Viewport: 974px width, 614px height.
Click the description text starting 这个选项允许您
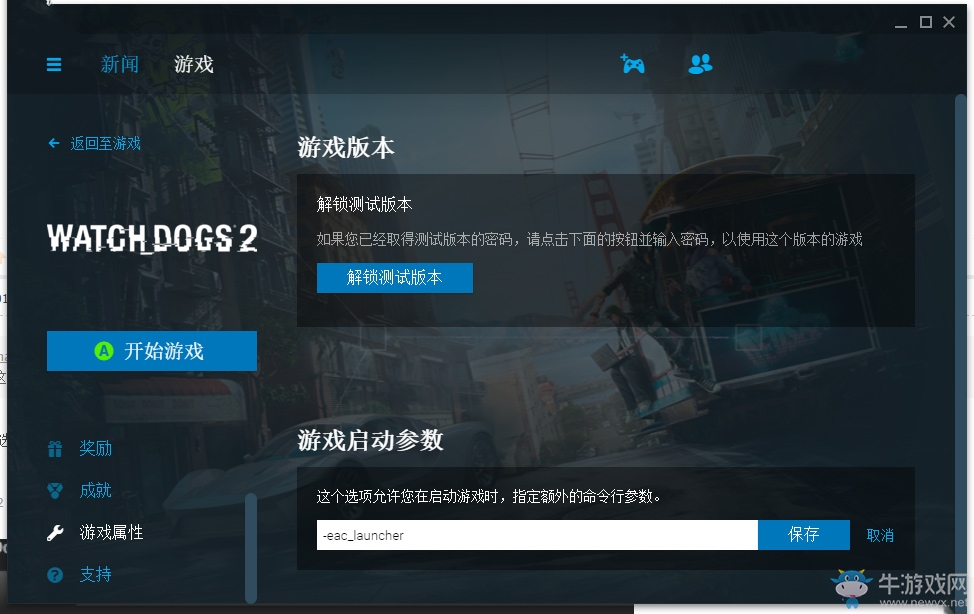click(489, 497)
